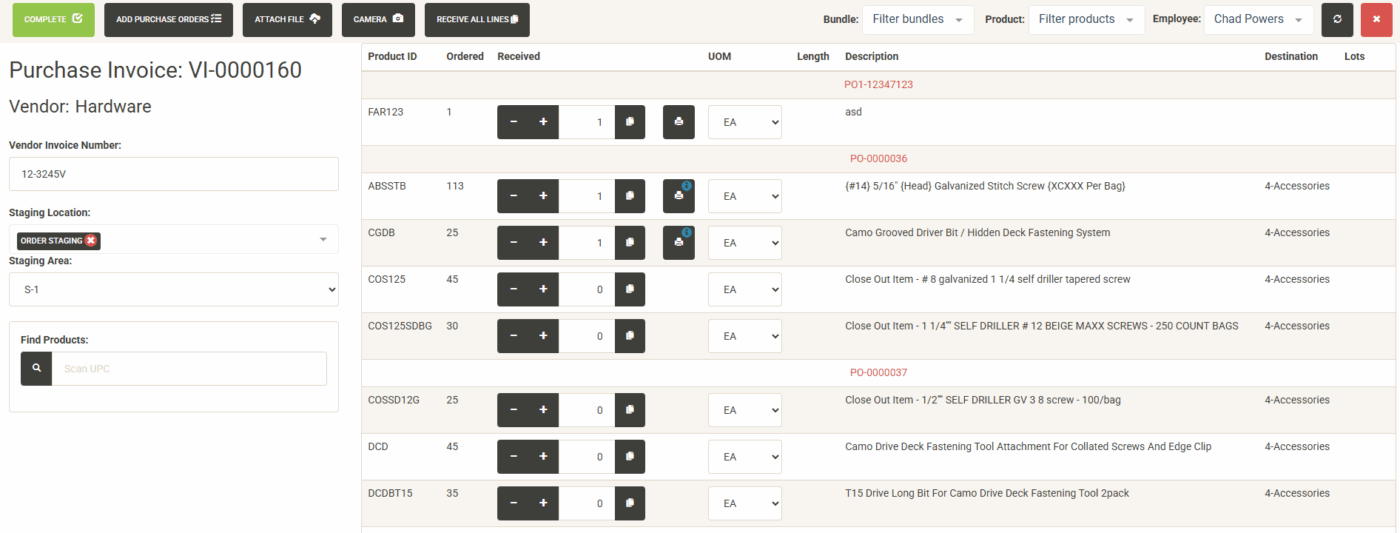Increase received quantity for ABSSTB
The image size is (1400, 533).
coord(543,196)
